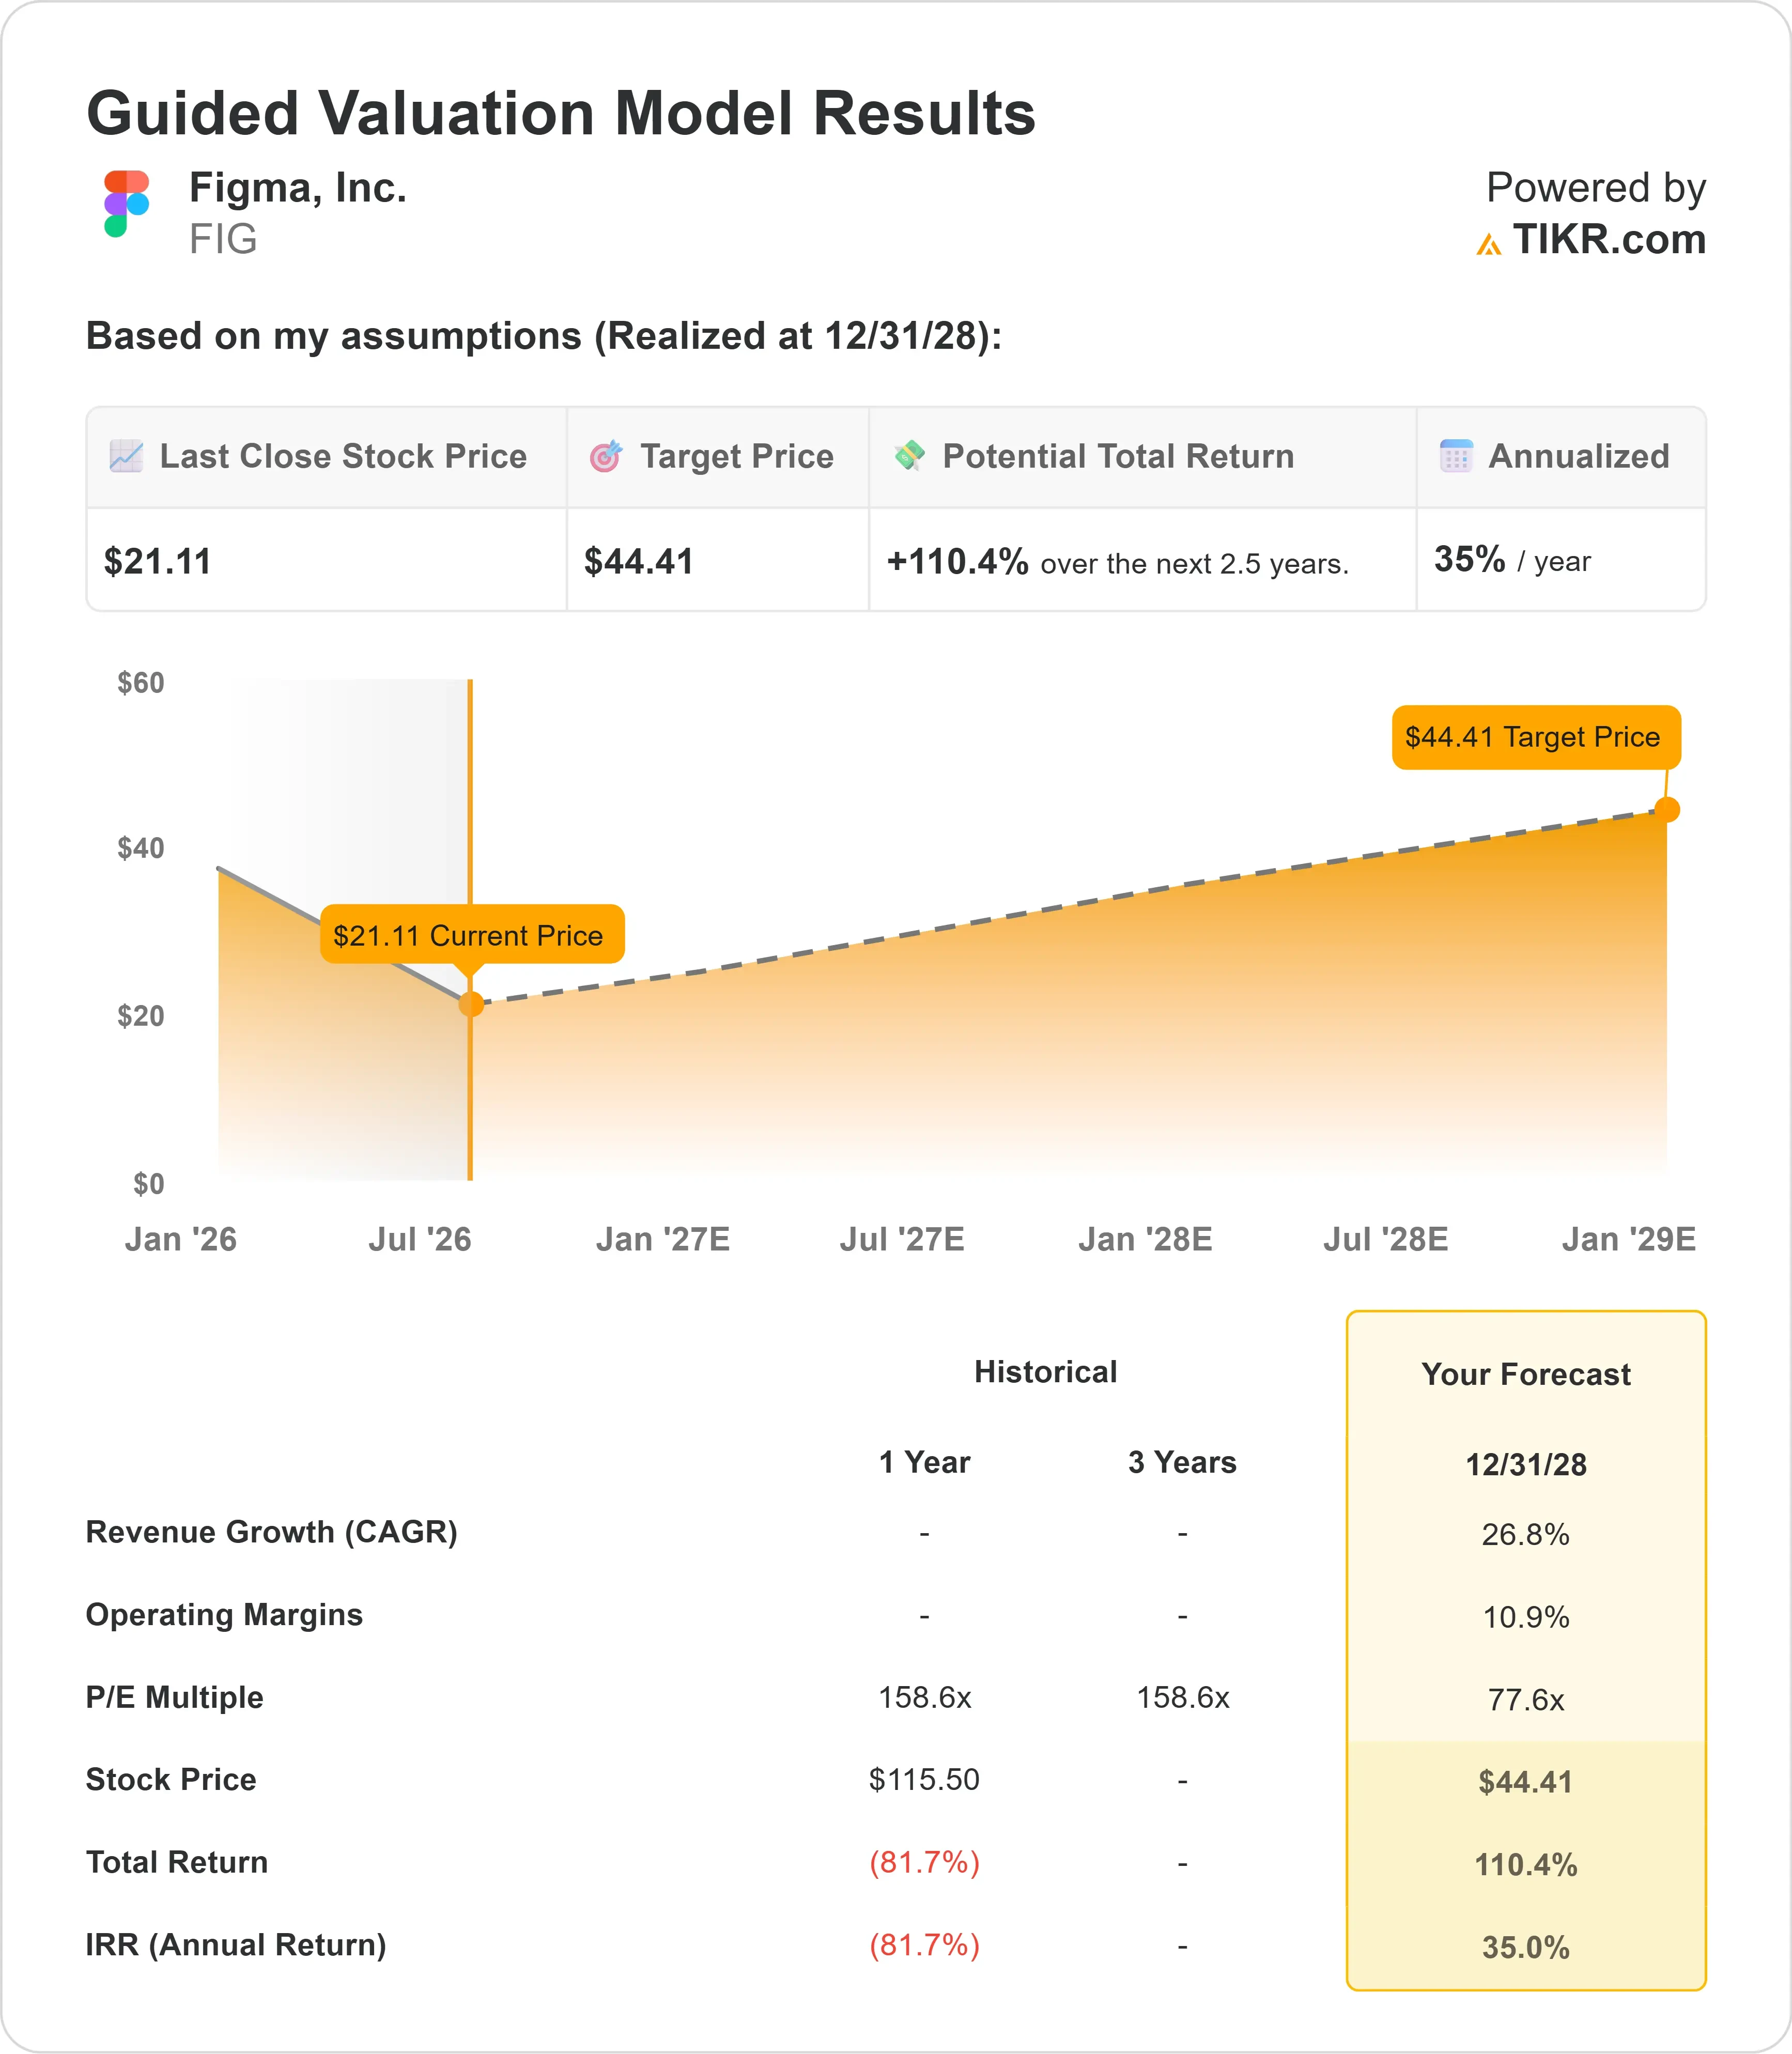Select the target price dot at chart end
Image resolution: width=1792 pixels, height=2054 pixels.
1667,810
